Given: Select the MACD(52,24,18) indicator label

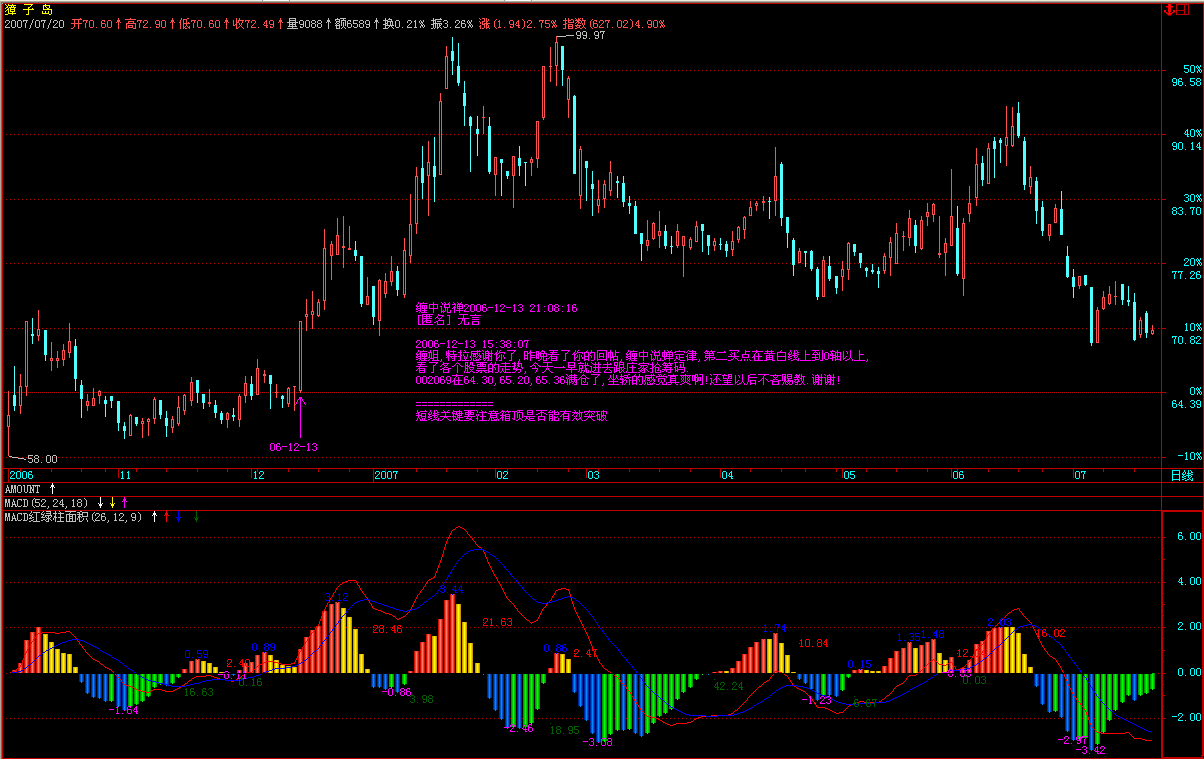Looking at the screenshot, I should (46, 502).
